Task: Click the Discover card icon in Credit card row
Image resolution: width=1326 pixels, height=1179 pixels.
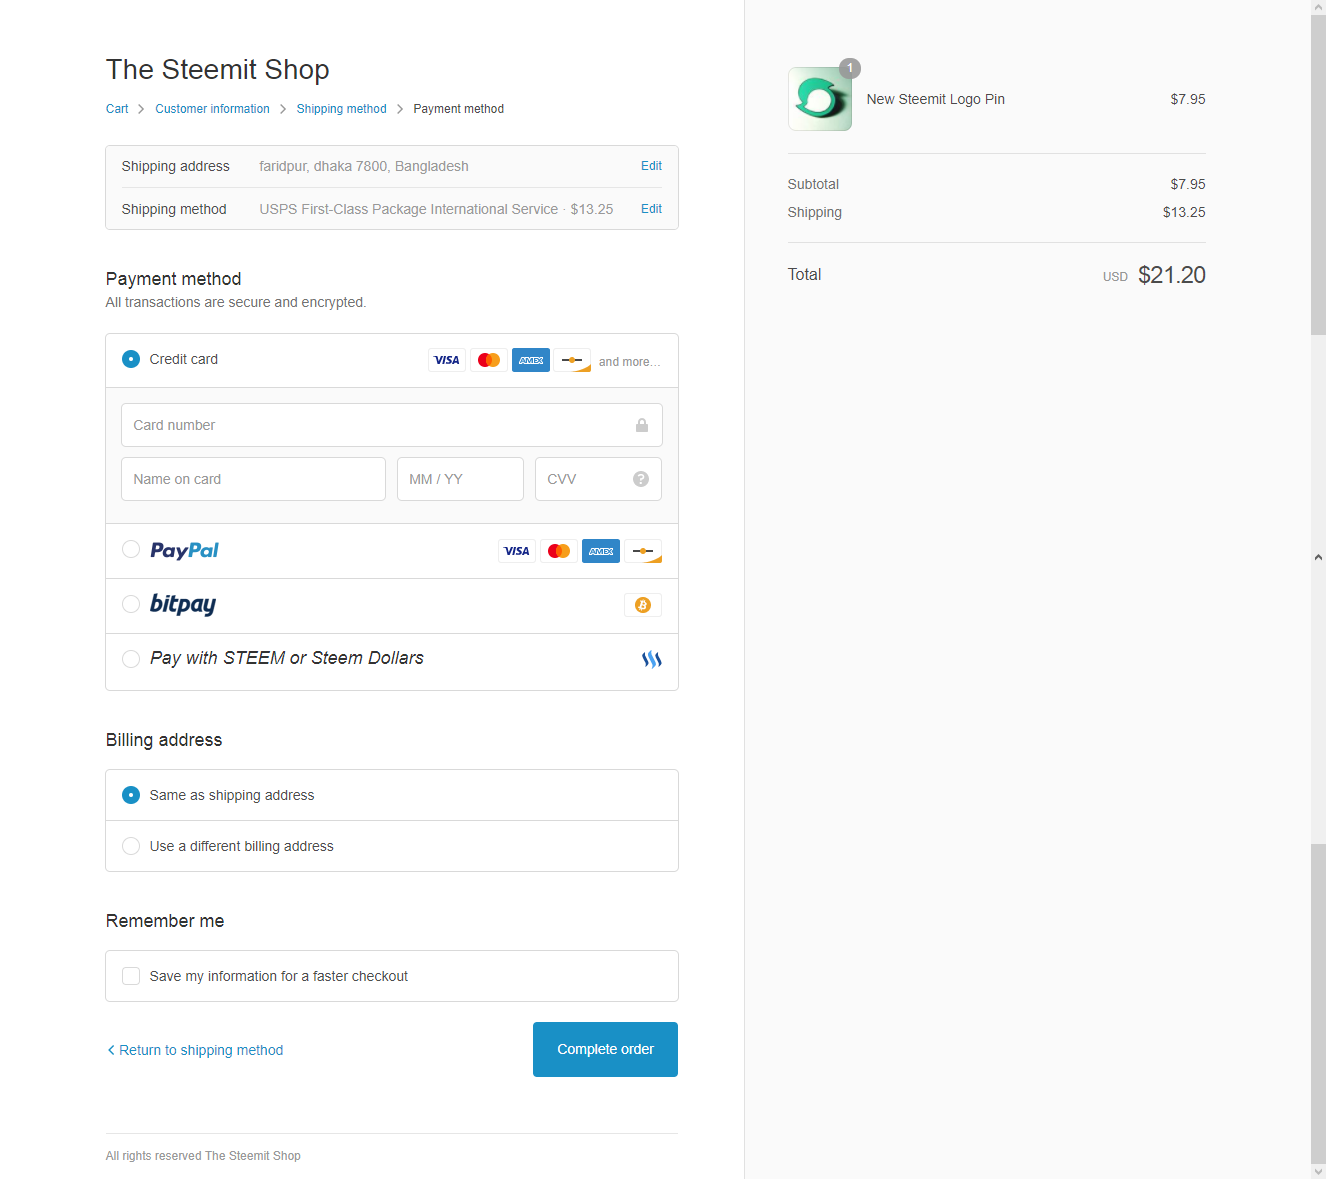Action: [x=573, y=360]
